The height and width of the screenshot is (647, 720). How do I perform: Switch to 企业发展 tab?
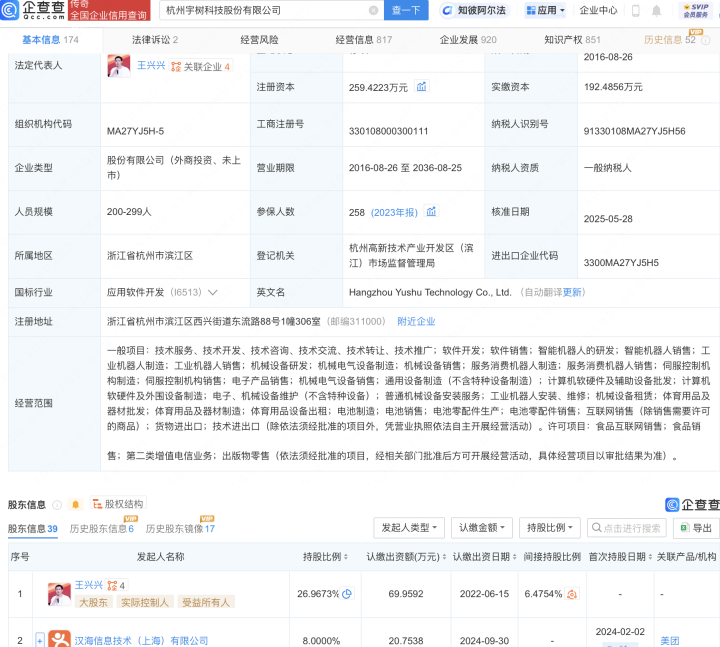[x=468, y=39]
